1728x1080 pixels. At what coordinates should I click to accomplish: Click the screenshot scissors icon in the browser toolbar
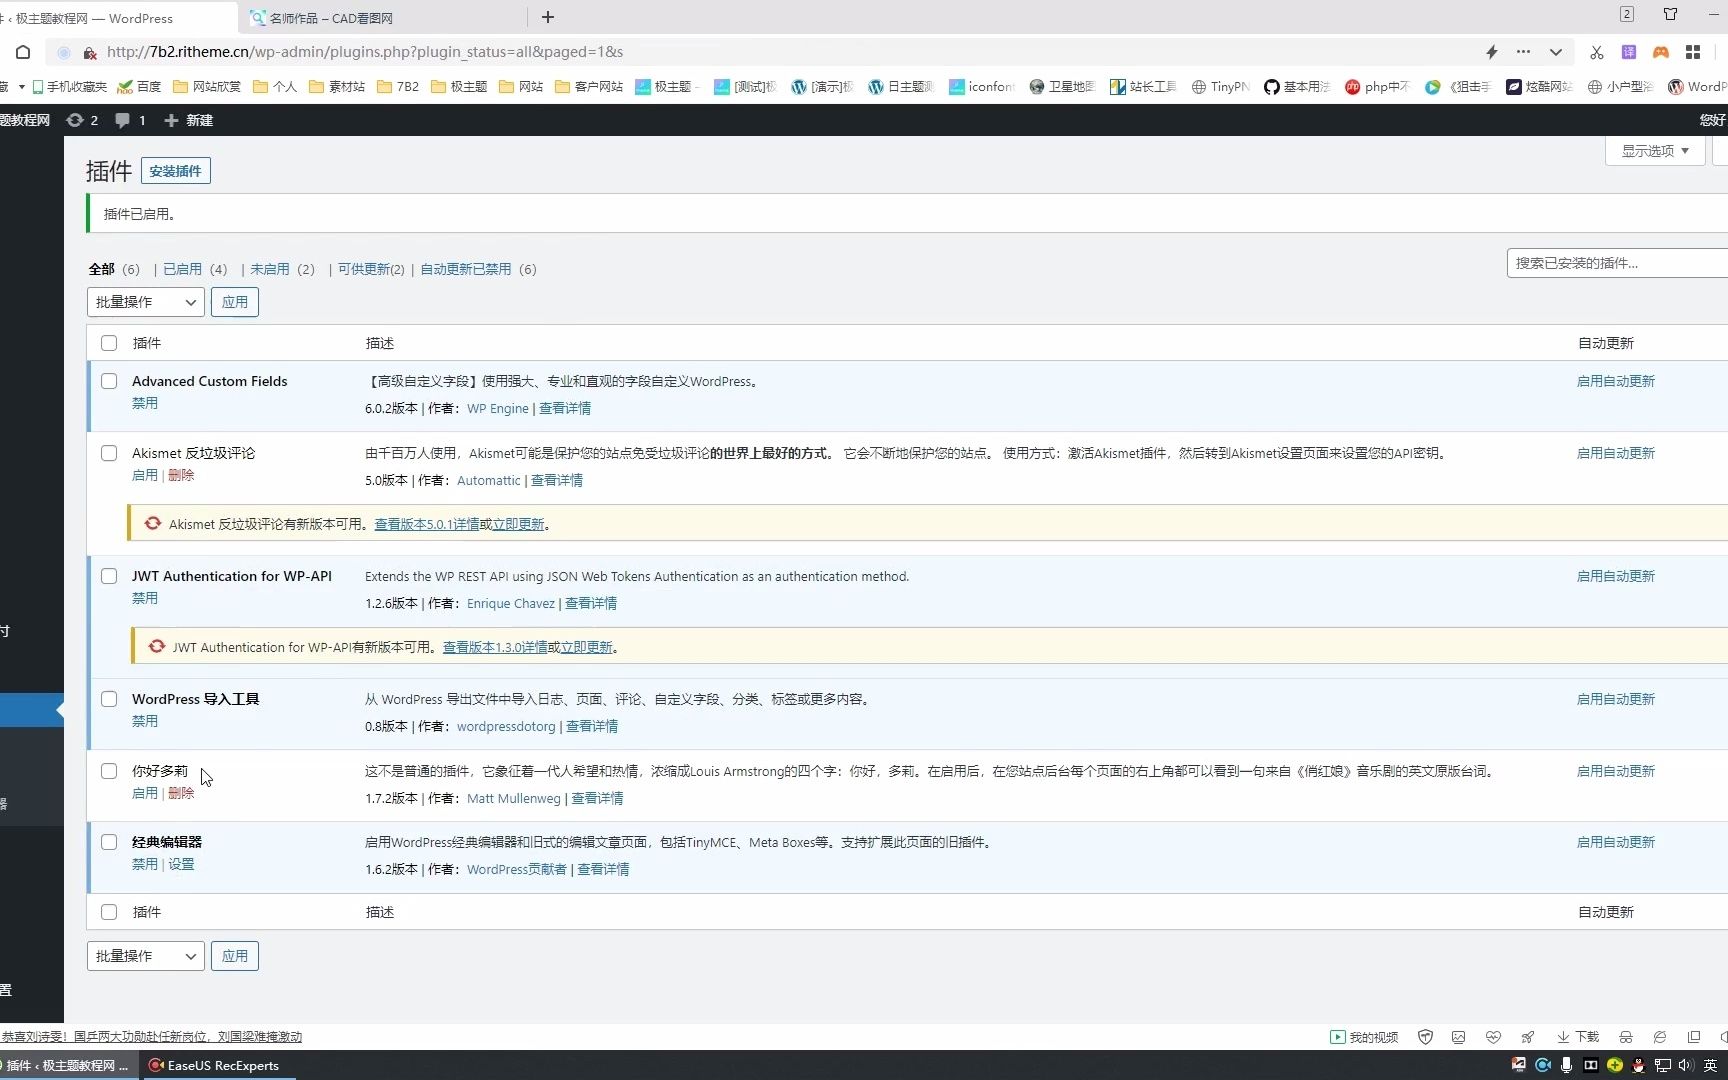click(1596, 52)
